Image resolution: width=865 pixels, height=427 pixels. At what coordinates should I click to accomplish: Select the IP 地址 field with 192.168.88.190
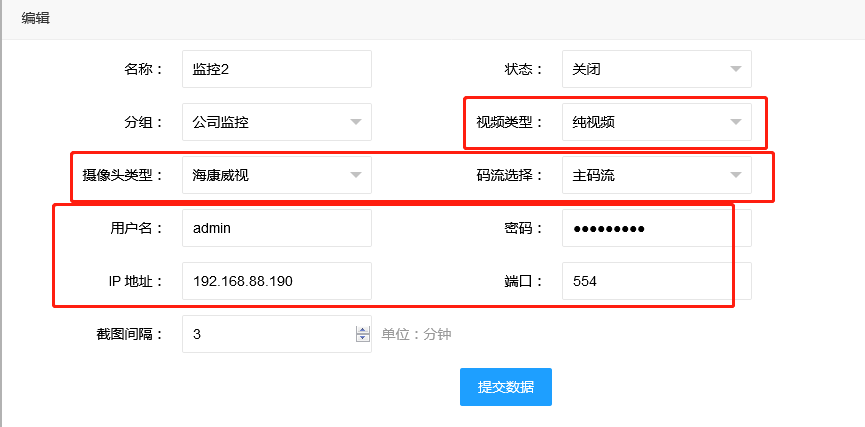tap(276, 281)
